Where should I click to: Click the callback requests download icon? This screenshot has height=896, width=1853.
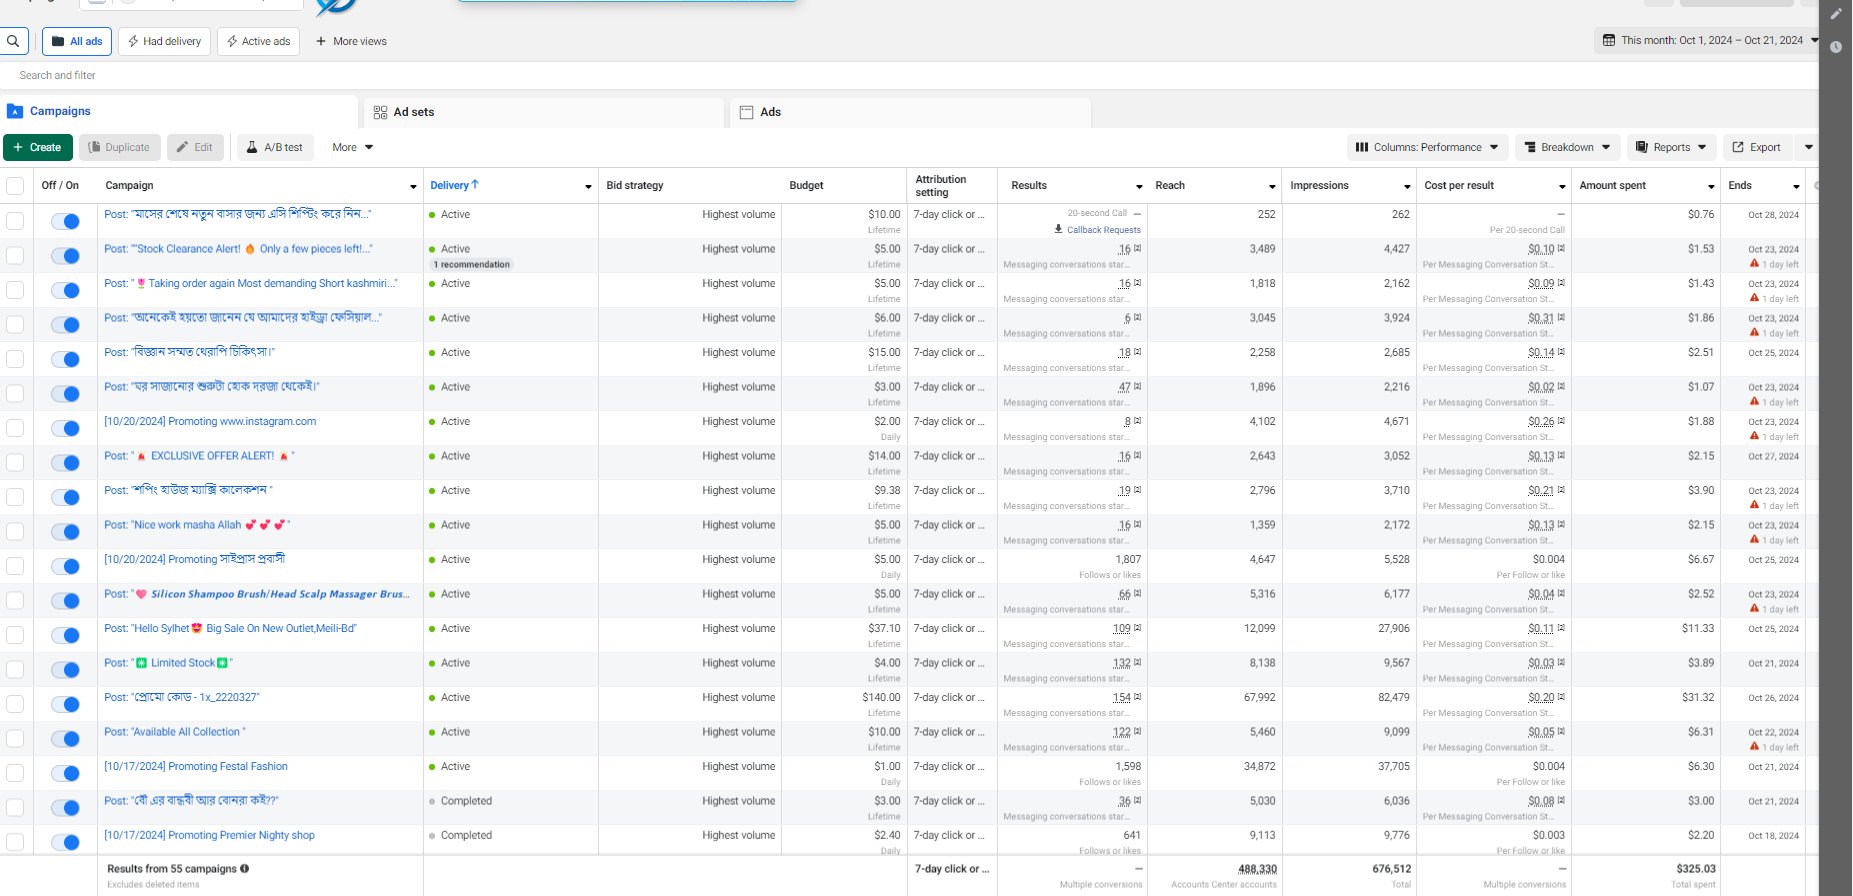(x=1059, y=229)
